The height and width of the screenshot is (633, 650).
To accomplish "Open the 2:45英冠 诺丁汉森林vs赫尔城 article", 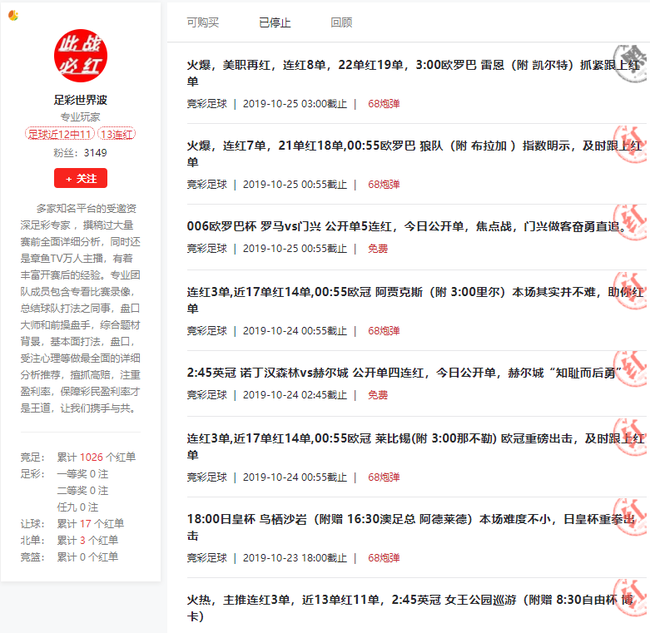I will [x=405, y=373].
